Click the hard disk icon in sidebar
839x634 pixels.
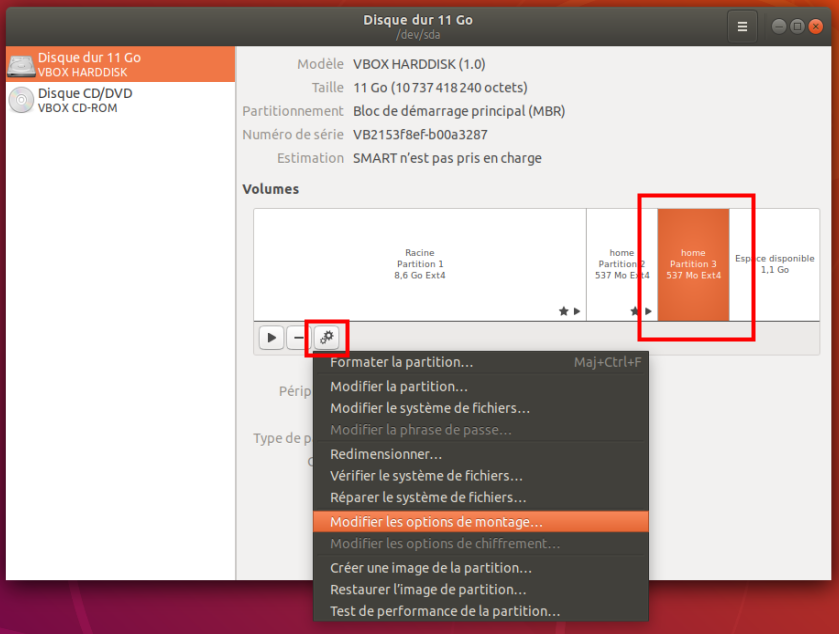point(21,65)
